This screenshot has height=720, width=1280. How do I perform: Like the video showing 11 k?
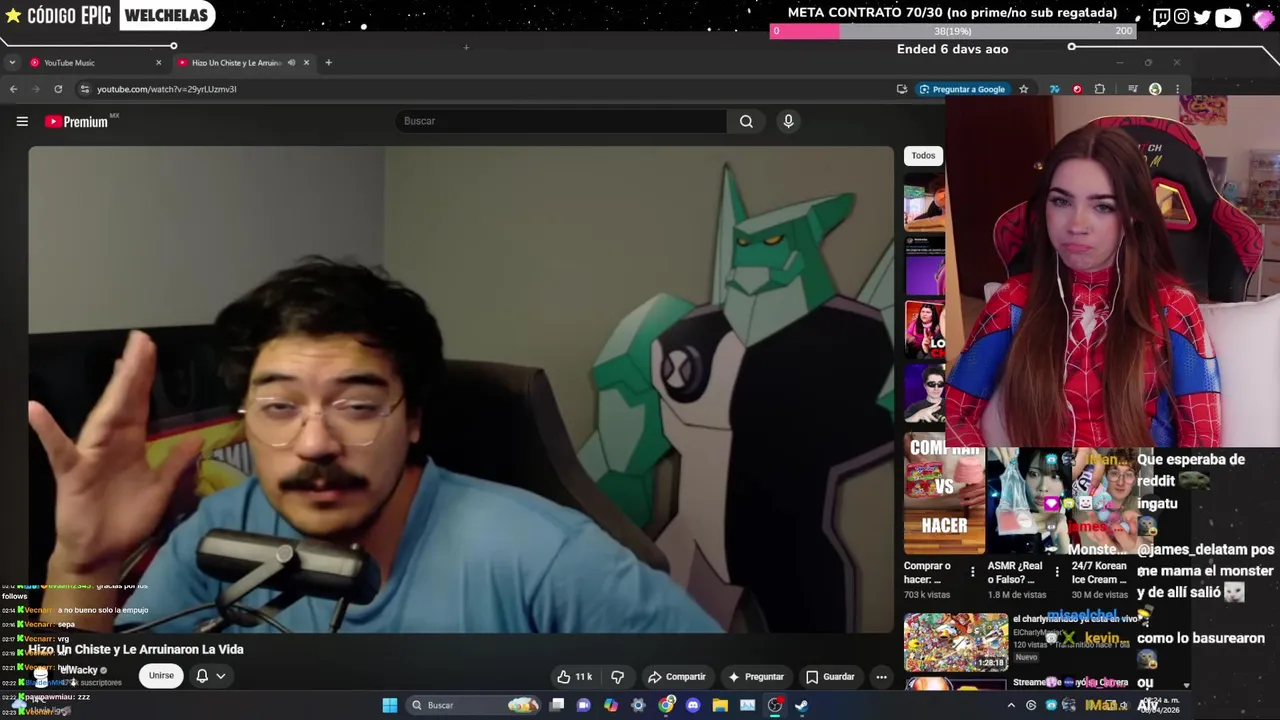click(574, 677)
